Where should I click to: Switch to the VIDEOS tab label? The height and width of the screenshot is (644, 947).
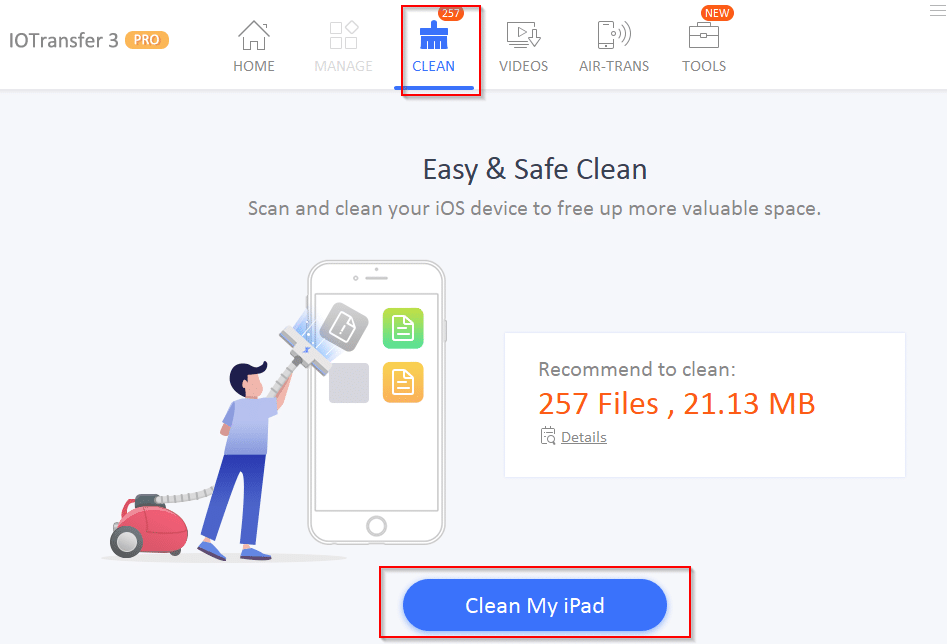(524, 66)
